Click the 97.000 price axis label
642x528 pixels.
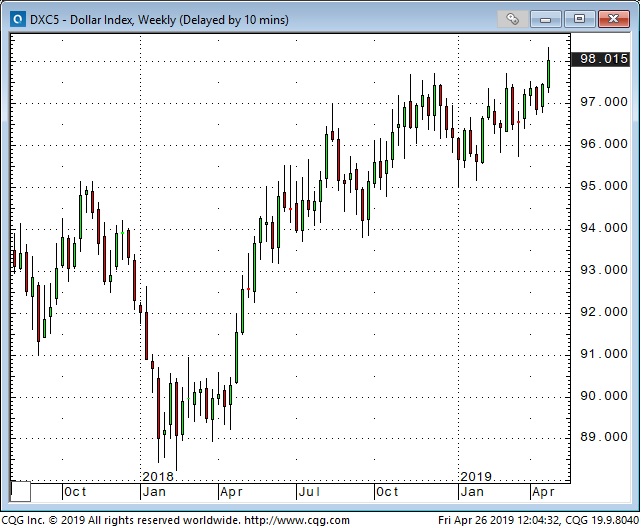[604, 102]
